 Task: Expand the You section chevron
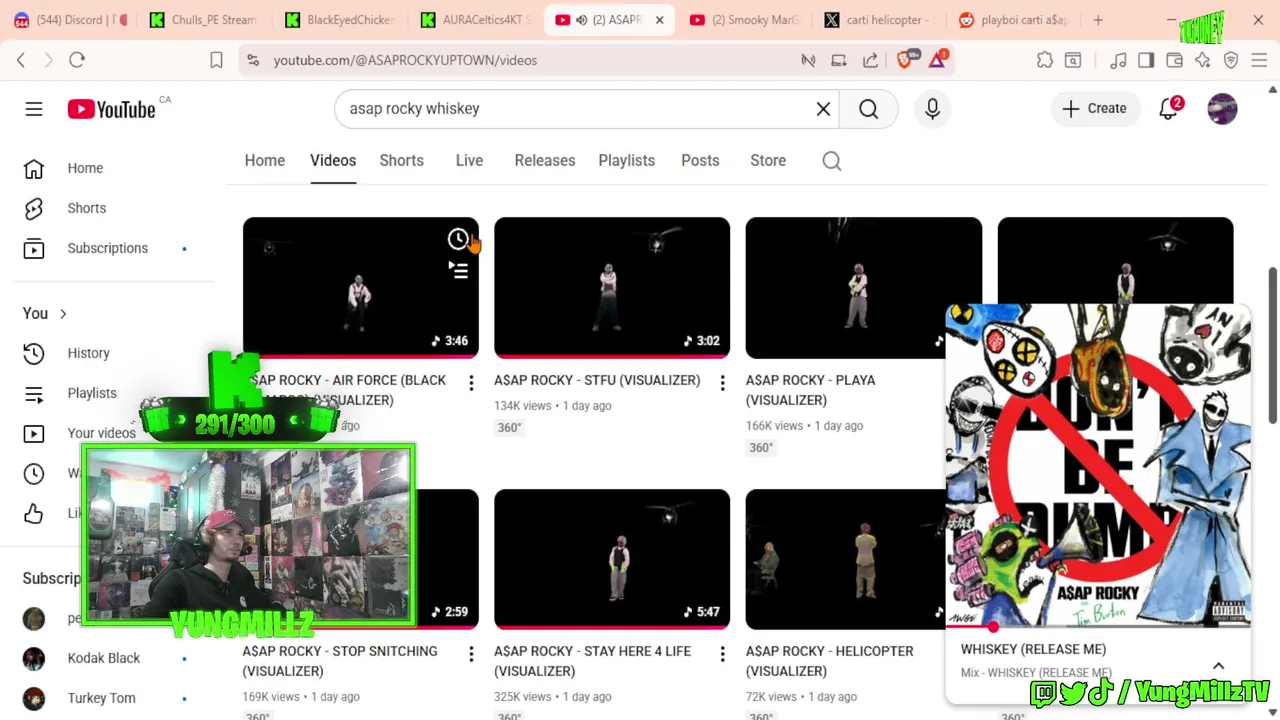tap(63, 314)
